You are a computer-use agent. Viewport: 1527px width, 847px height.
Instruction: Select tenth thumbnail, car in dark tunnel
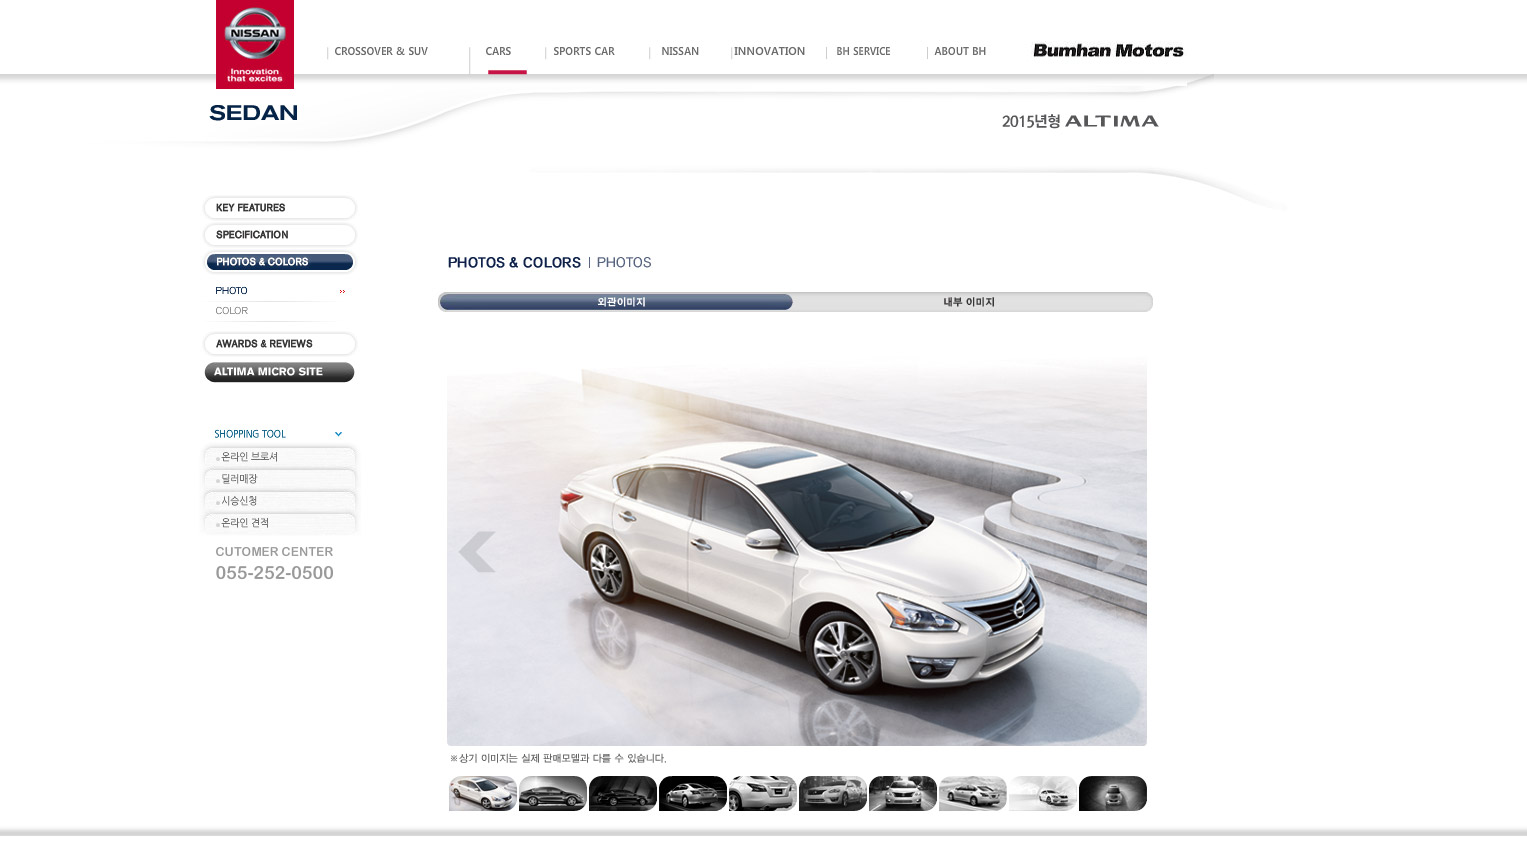(1113, 794)
